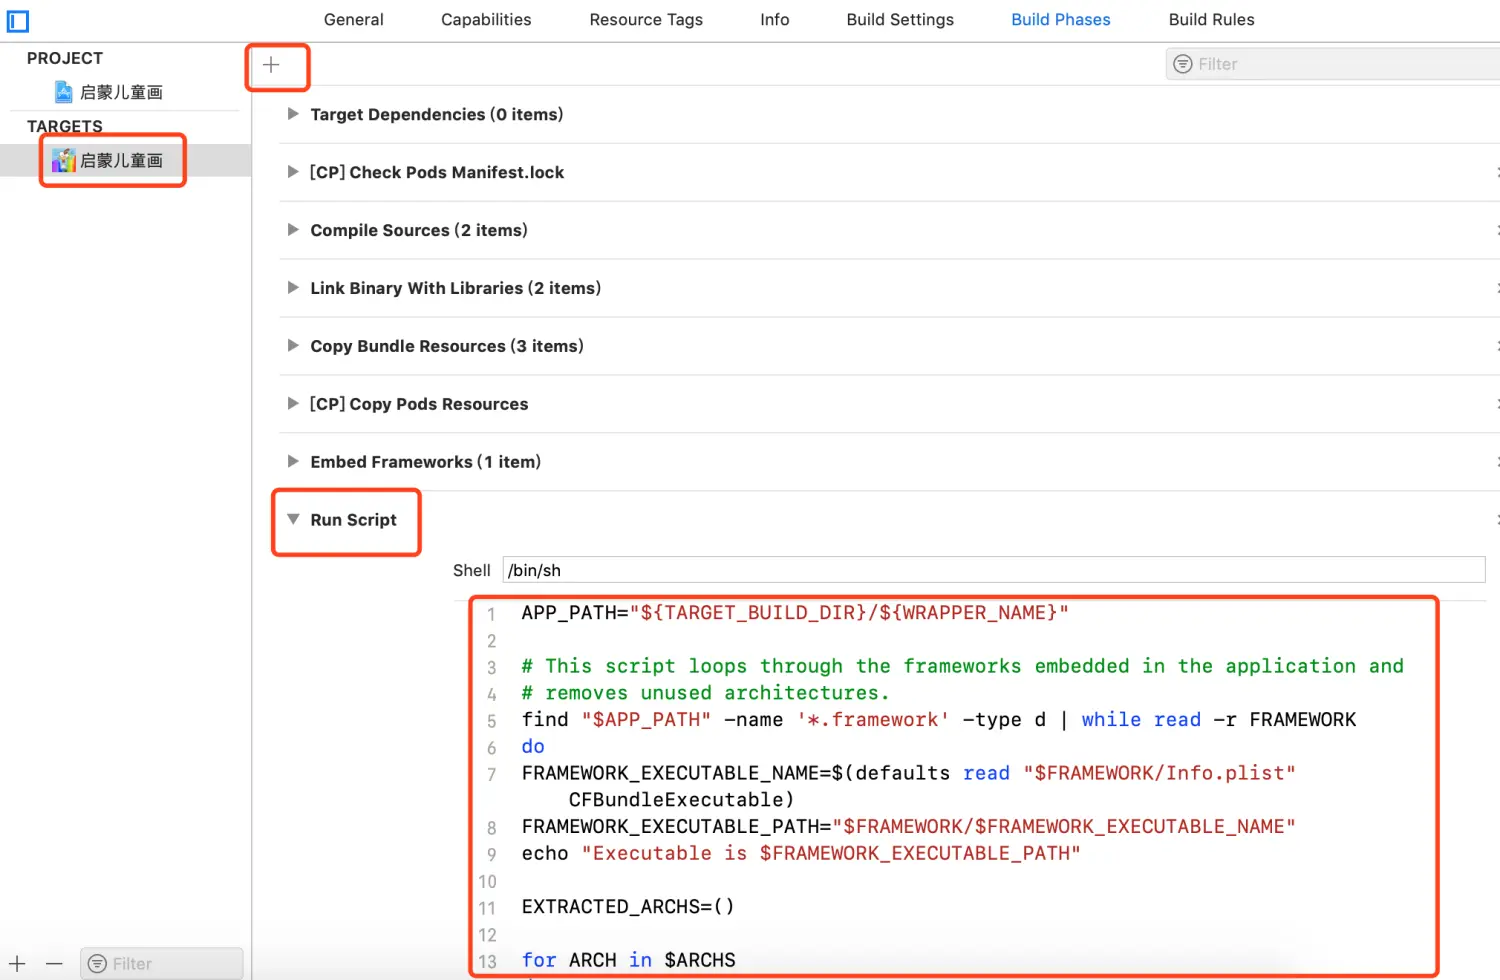Focus the targets list Filter field
Image resolution: width=1500 pixels, height=980 pixels.
(x=162, y=964)
